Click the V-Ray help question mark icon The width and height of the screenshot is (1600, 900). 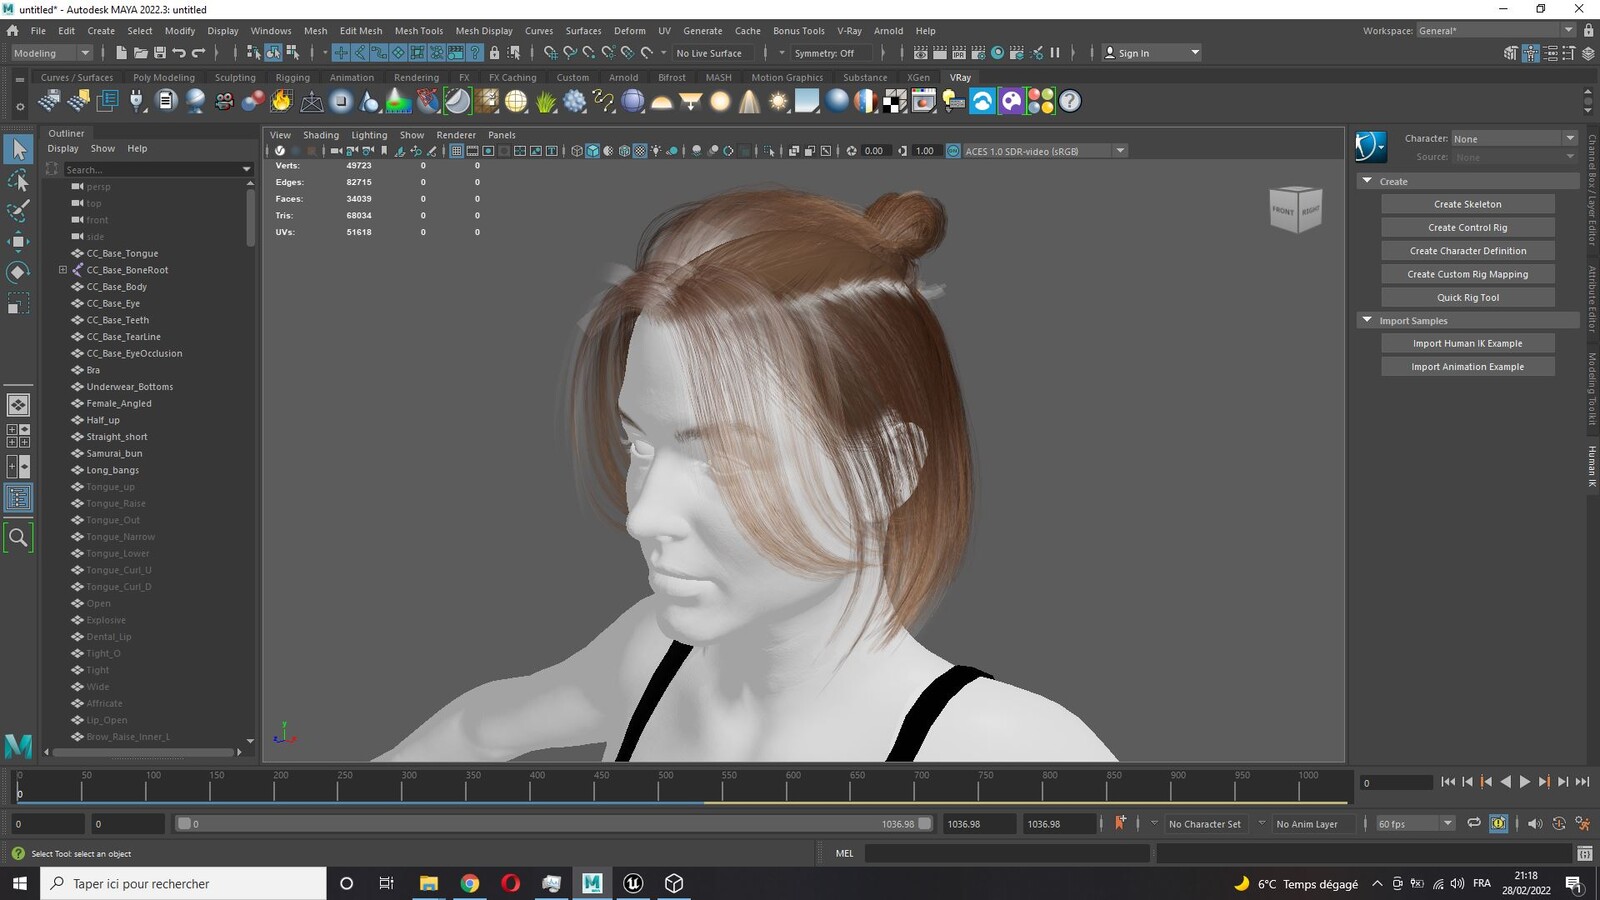click(1070, 101)
